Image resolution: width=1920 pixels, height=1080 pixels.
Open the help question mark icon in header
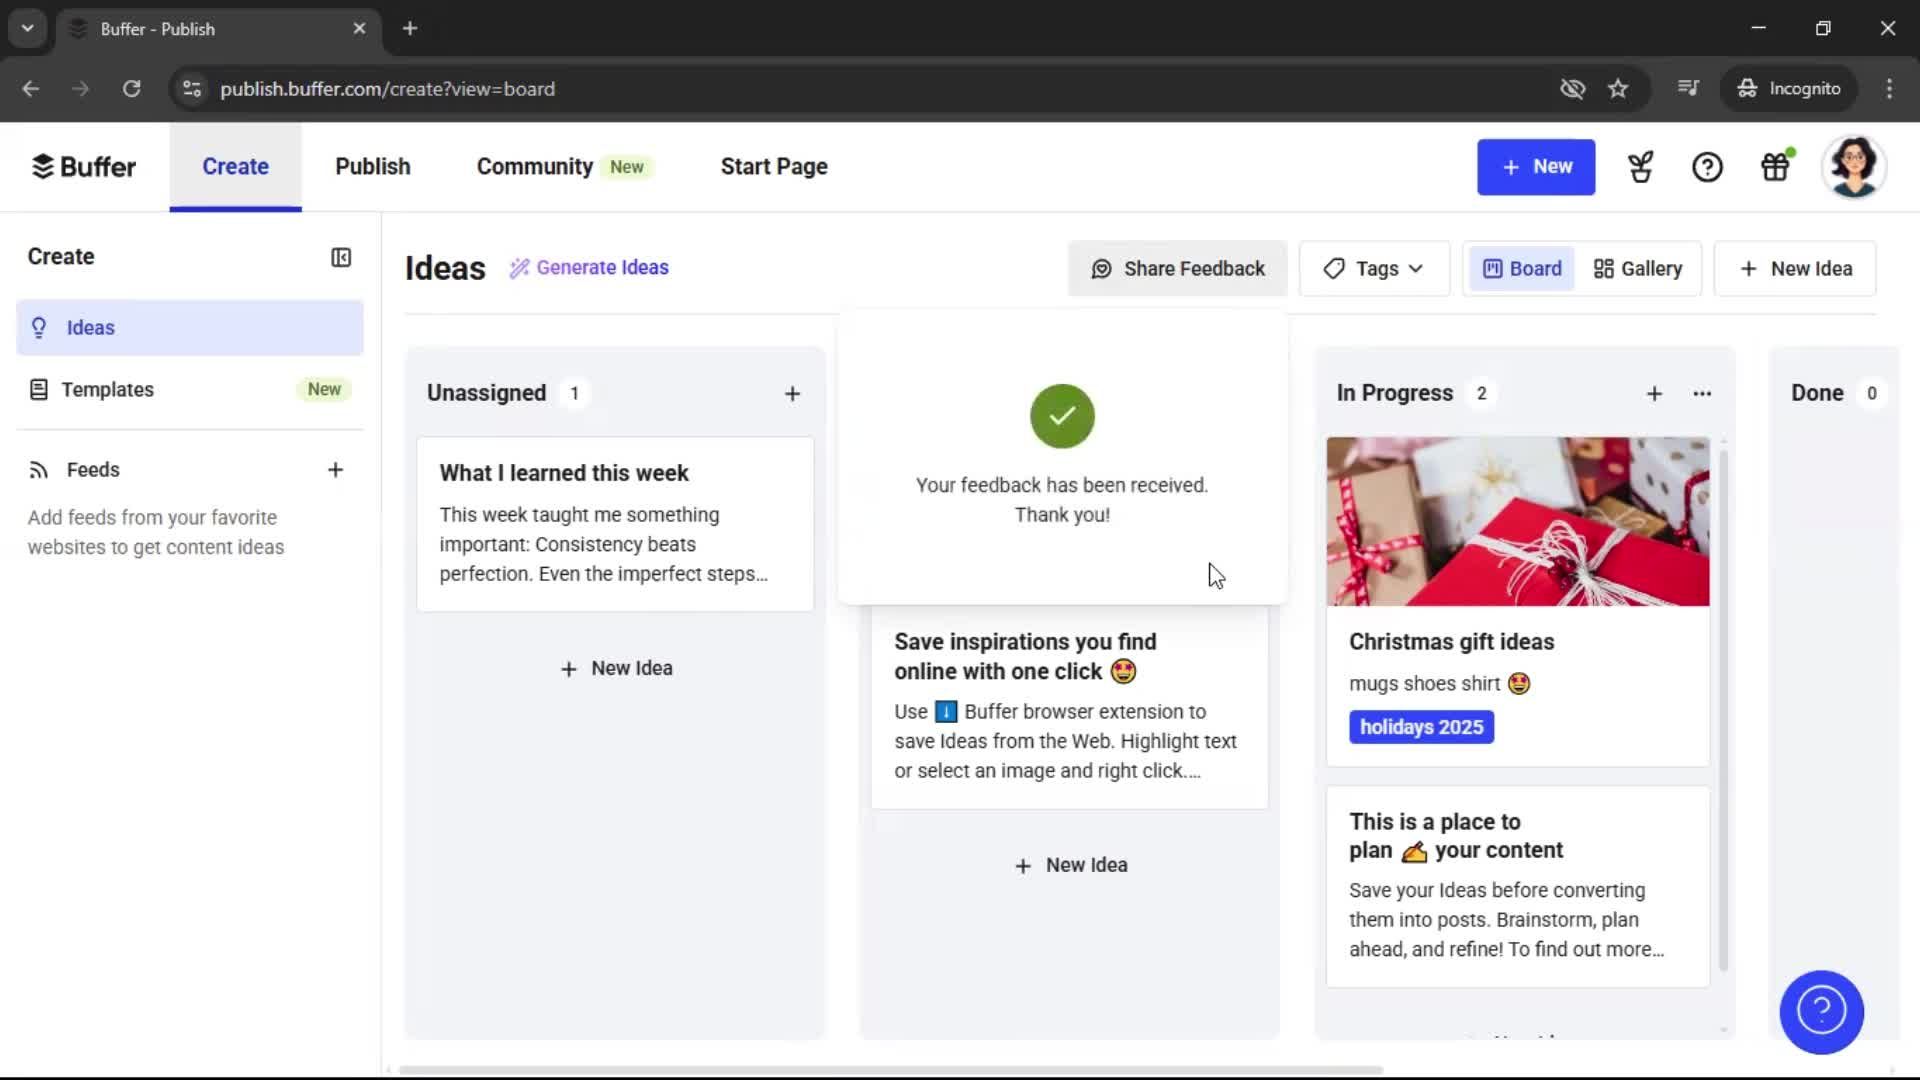pyautogui.click(x=1707, y=167)
